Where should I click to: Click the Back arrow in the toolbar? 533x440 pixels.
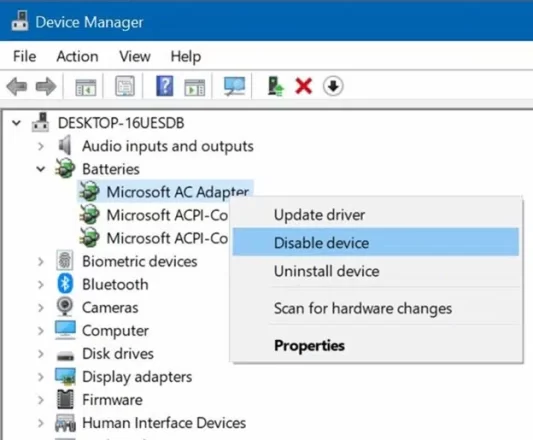(17, 86)
